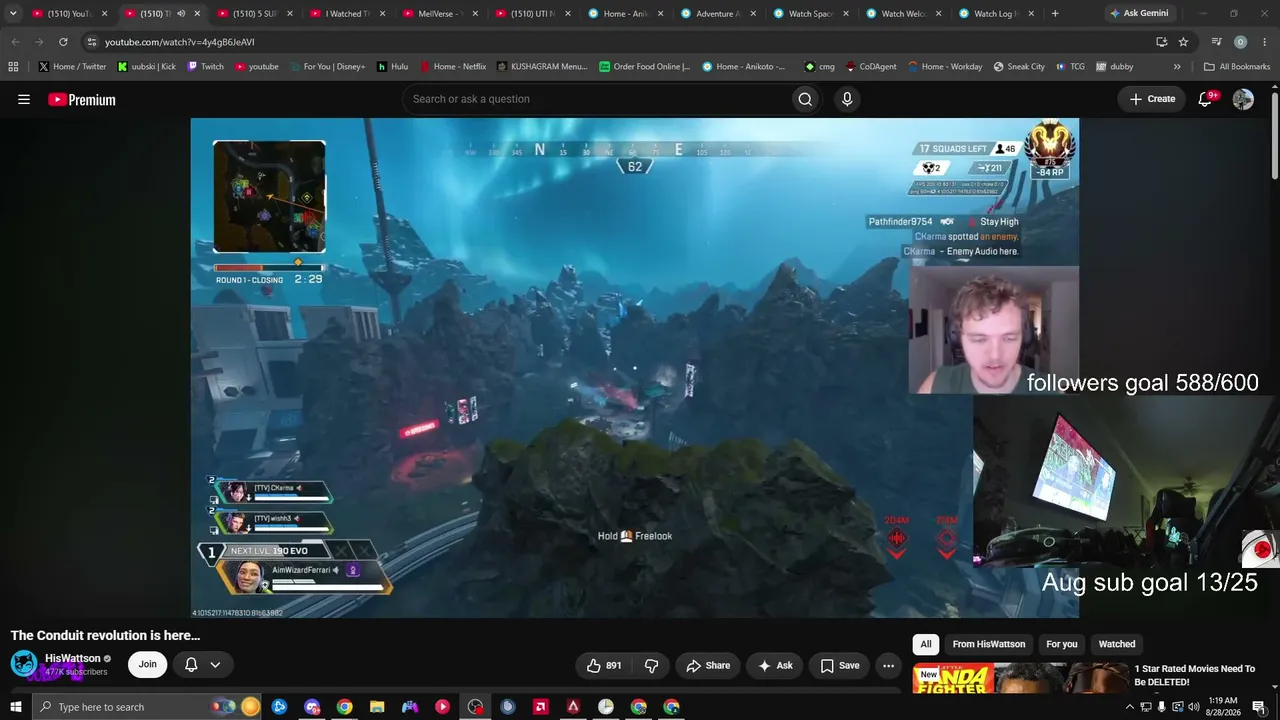Switch to the MeltVerse browser tab
The width and height of the screenshot is (1280, 720).
[x=438, y=14]
